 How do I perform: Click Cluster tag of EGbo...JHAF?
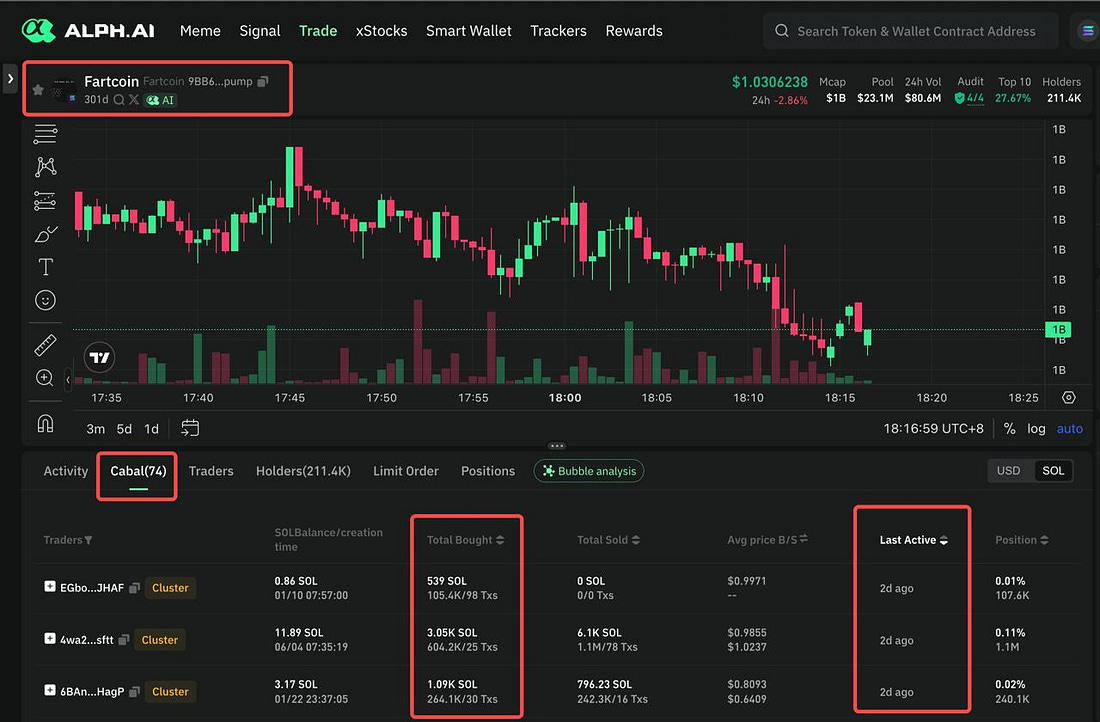[170, 588]
